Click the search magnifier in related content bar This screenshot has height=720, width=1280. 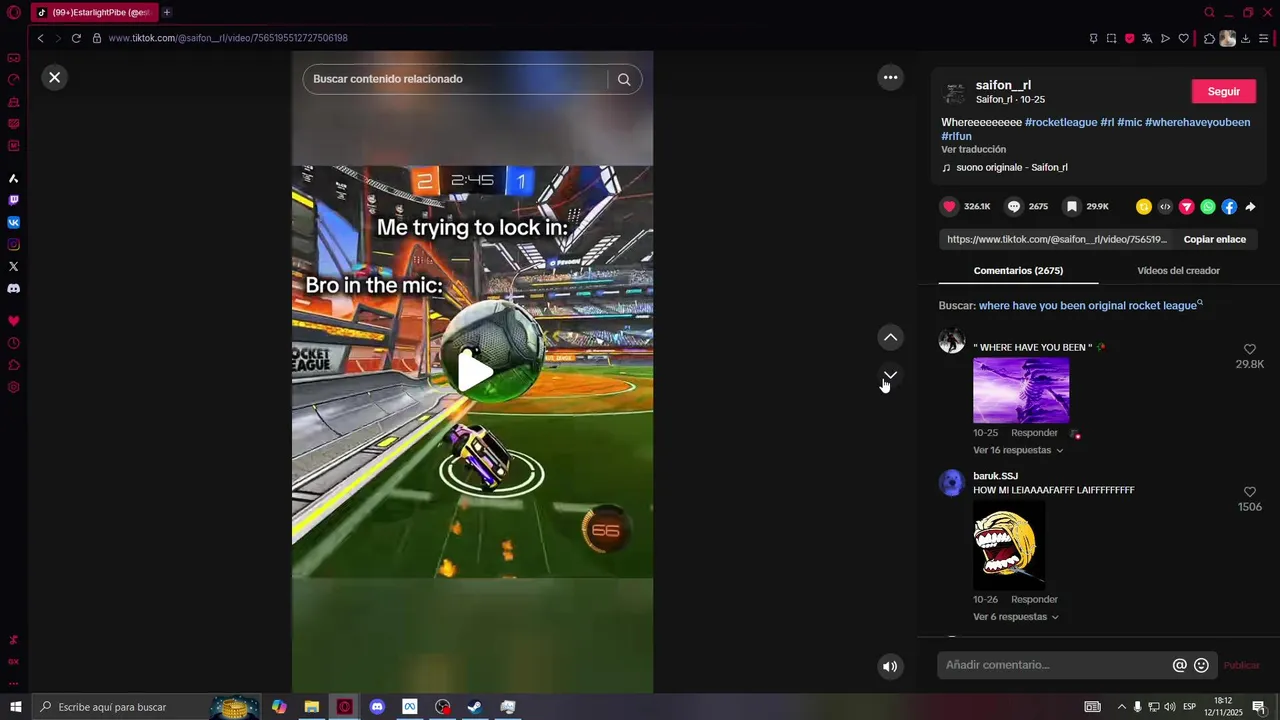[x=624, y=79]
